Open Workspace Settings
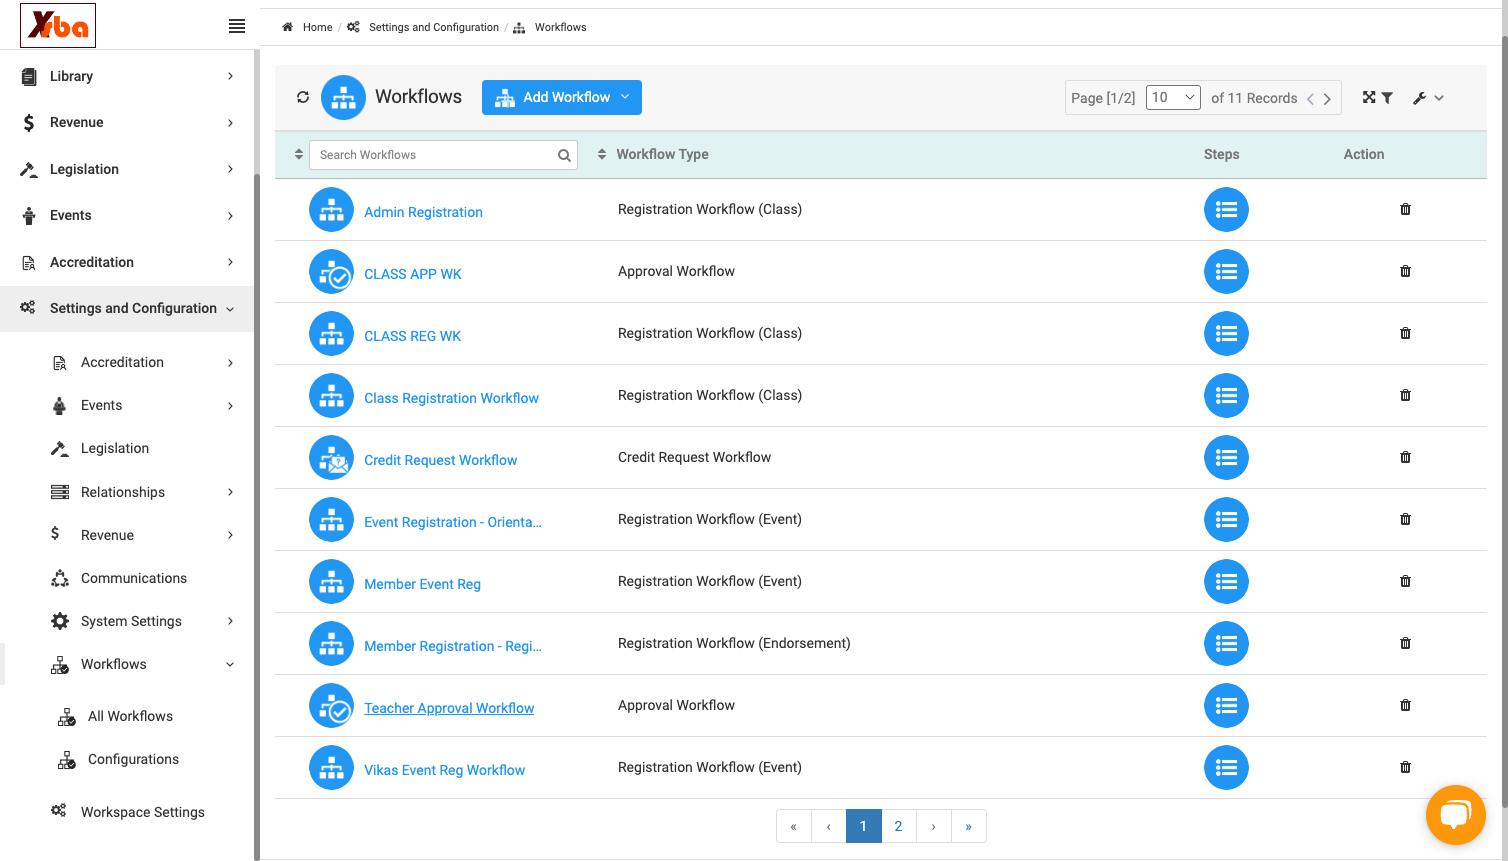 [x=142, y=812]
